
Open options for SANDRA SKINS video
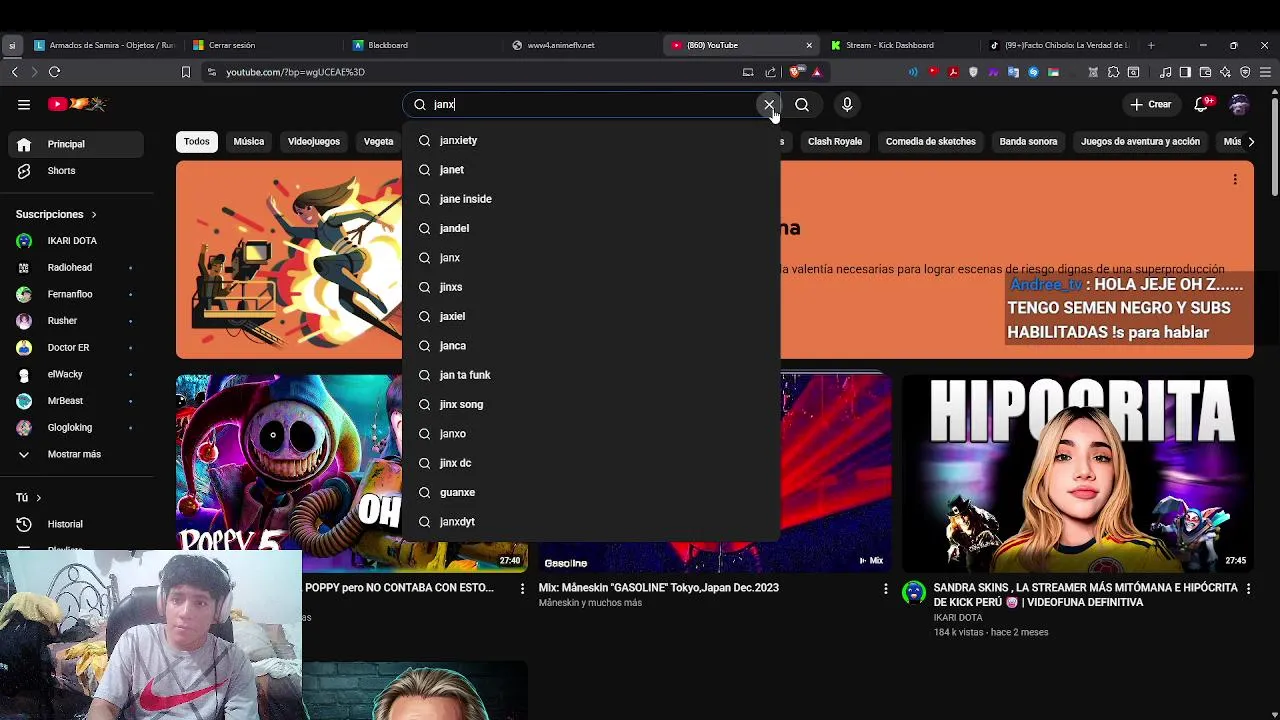(x=1248, y=589)
